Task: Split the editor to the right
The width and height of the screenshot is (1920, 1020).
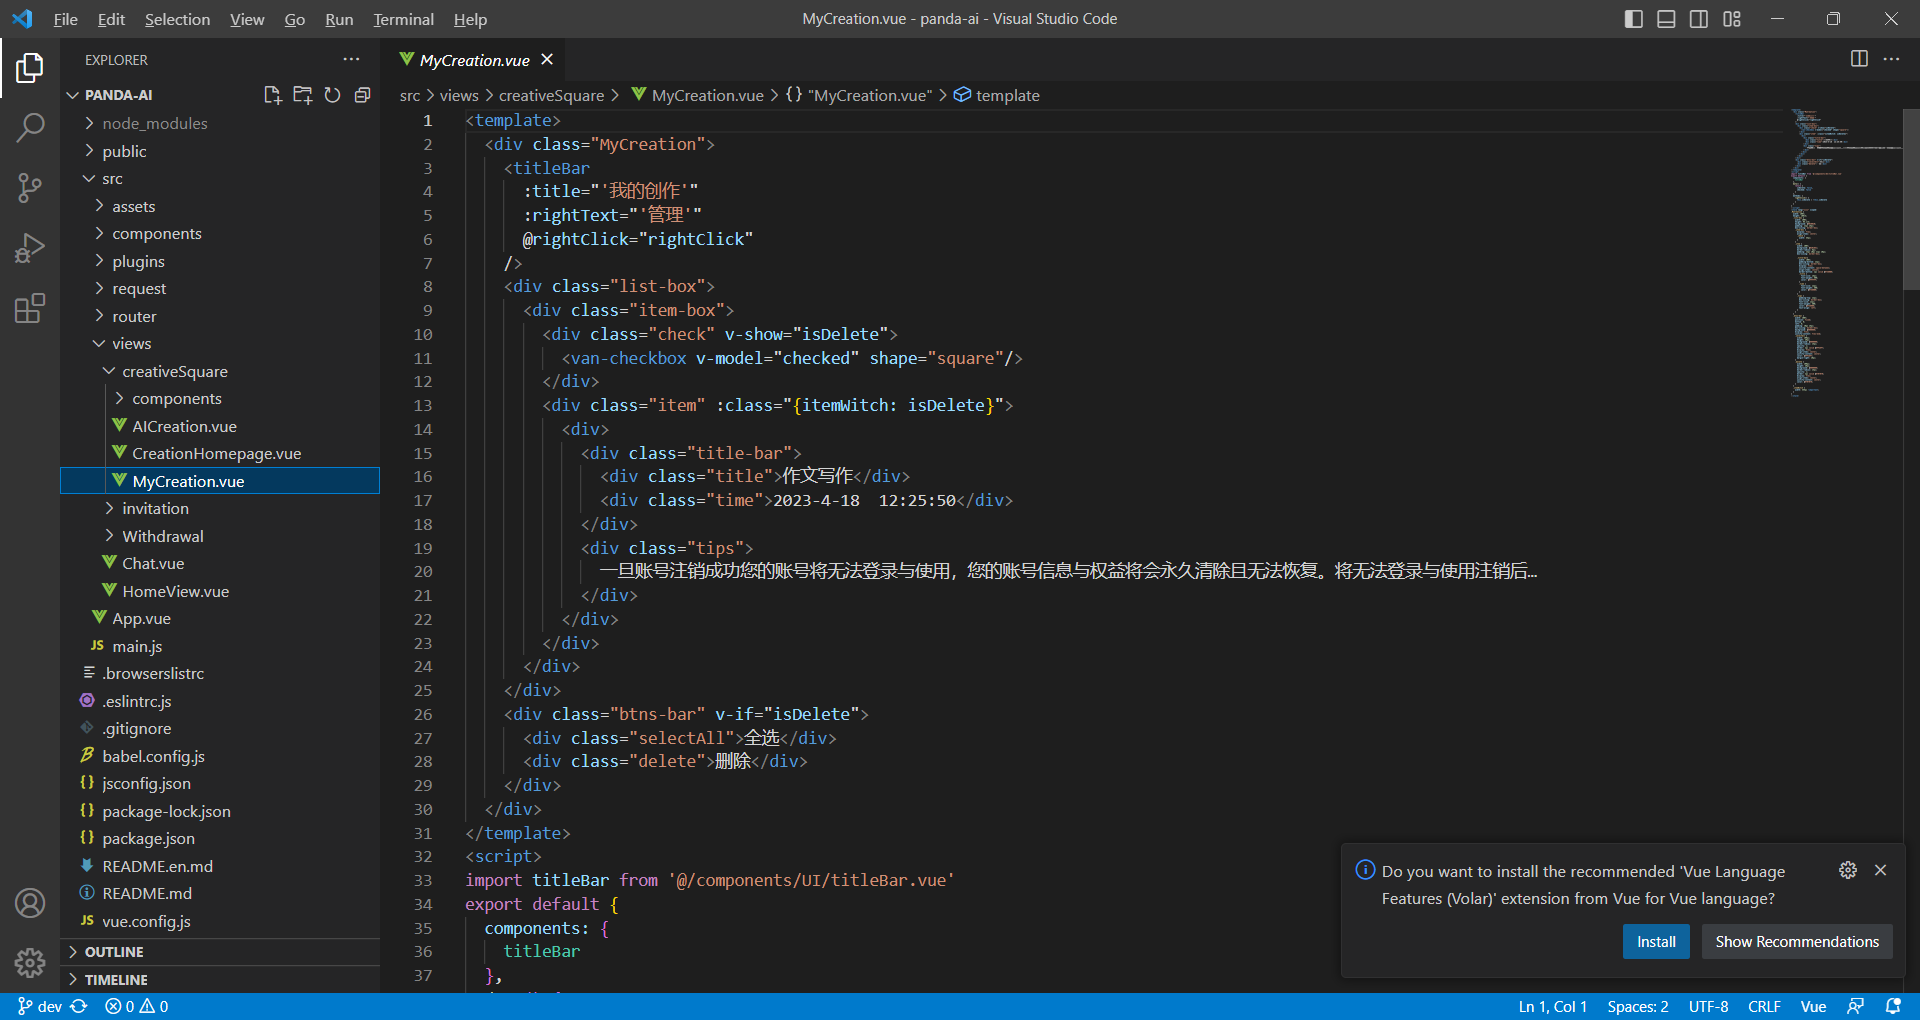Action: [x=1859, y=59]
